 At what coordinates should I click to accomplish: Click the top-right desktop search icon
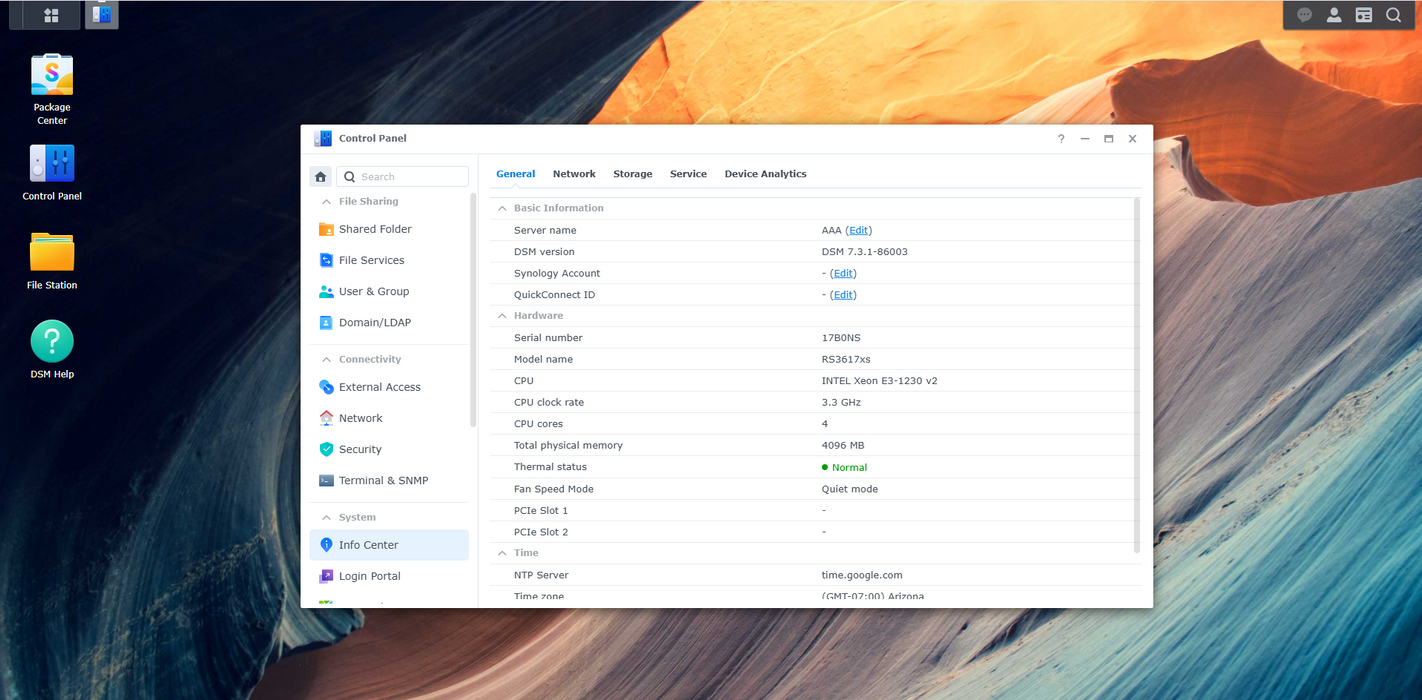click(x=1393, y=15)
